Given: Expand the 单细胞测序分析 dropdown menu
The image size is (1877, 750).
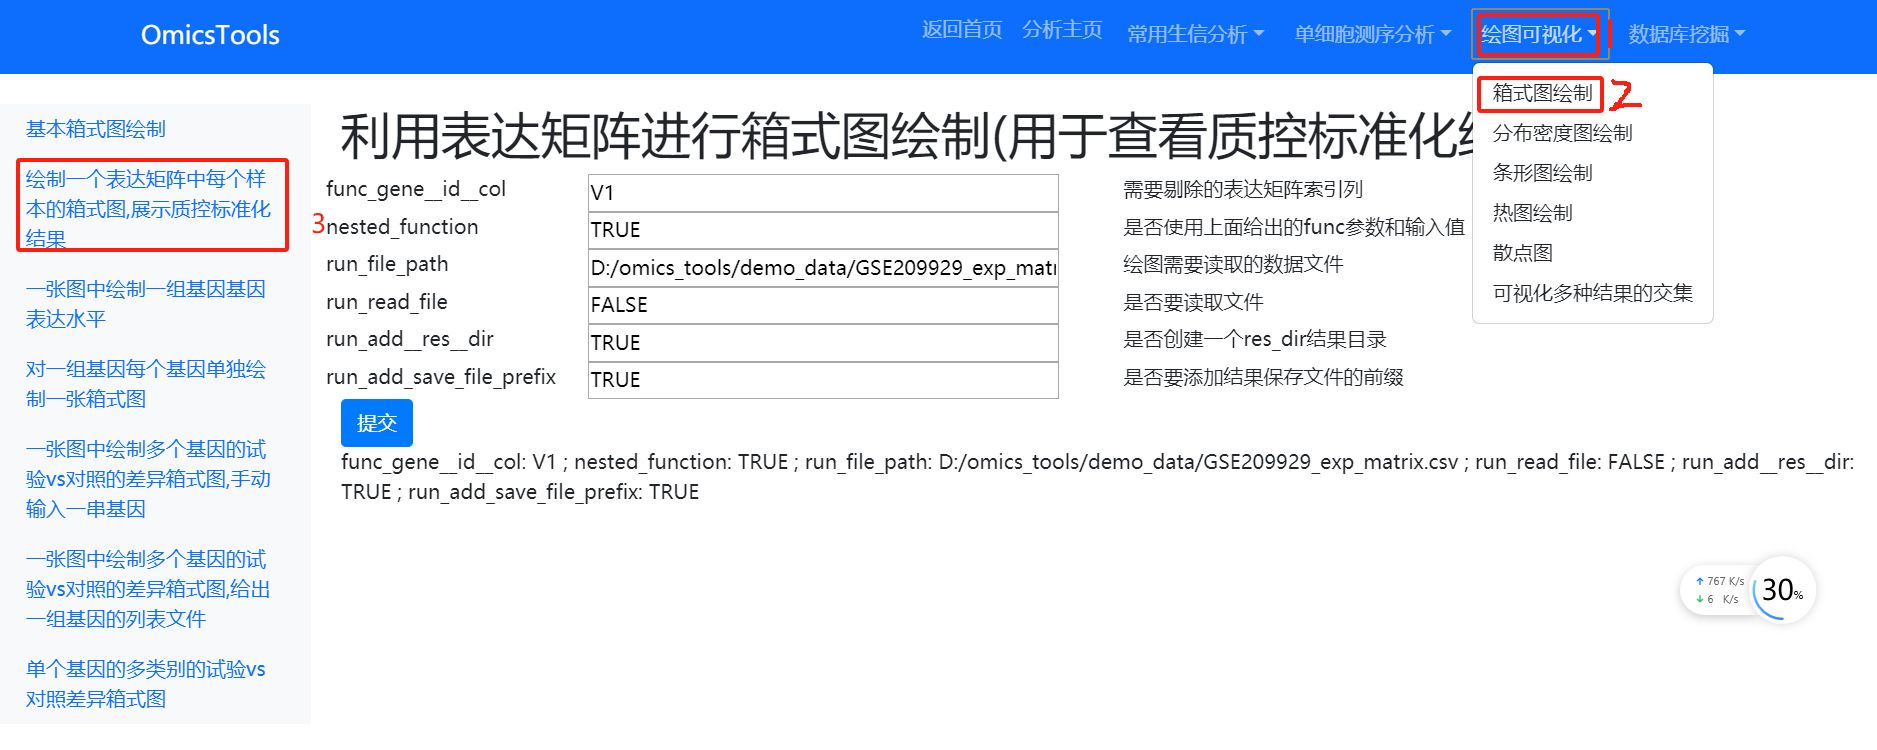Looking at the screenshot, I should click(x=1373, y=35).
